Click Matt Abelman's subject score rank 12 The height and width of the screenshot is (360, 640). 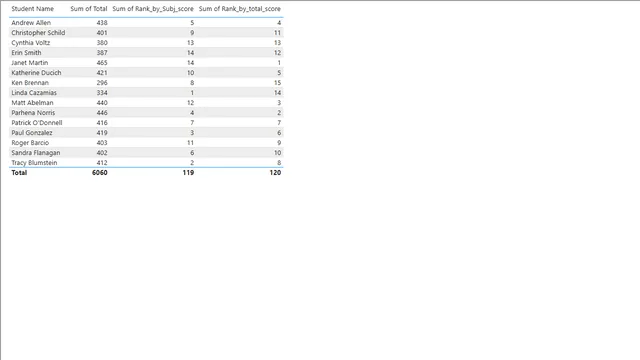pyautogui.click(x=190, y=103)
